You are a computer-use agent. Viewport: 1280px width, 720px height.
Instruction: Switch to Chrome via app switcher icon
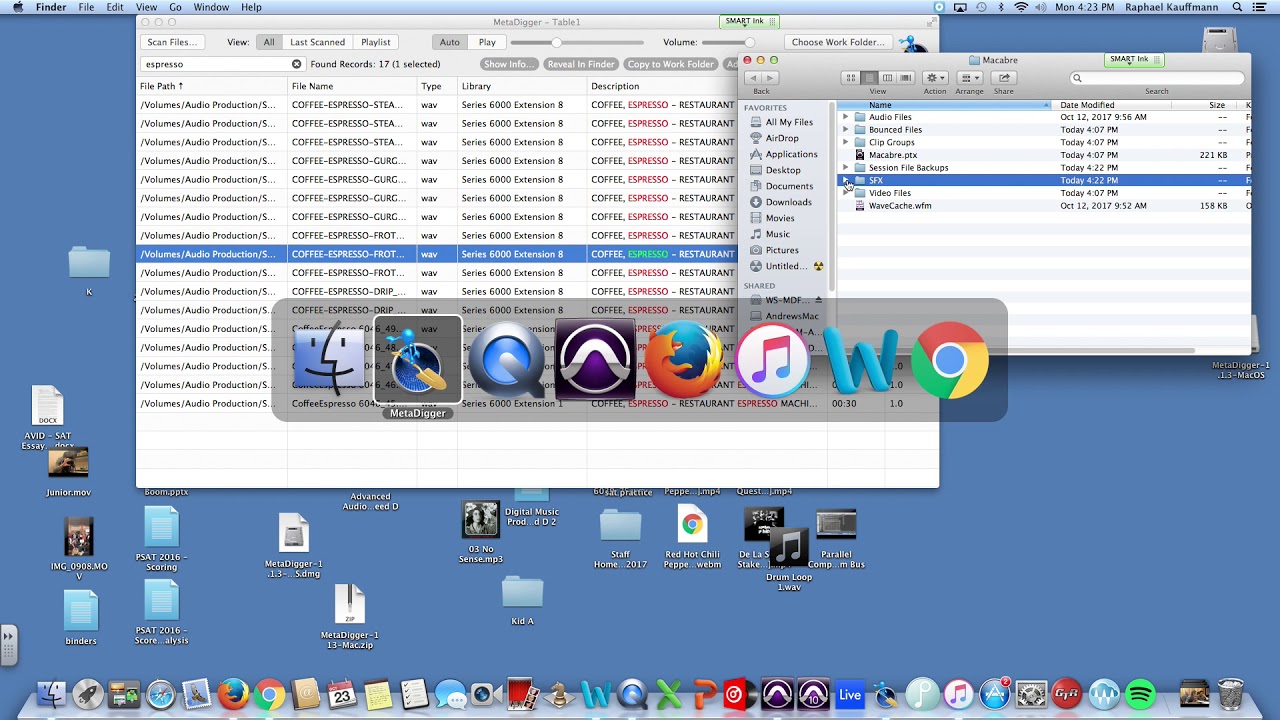[x=949, y=360]
